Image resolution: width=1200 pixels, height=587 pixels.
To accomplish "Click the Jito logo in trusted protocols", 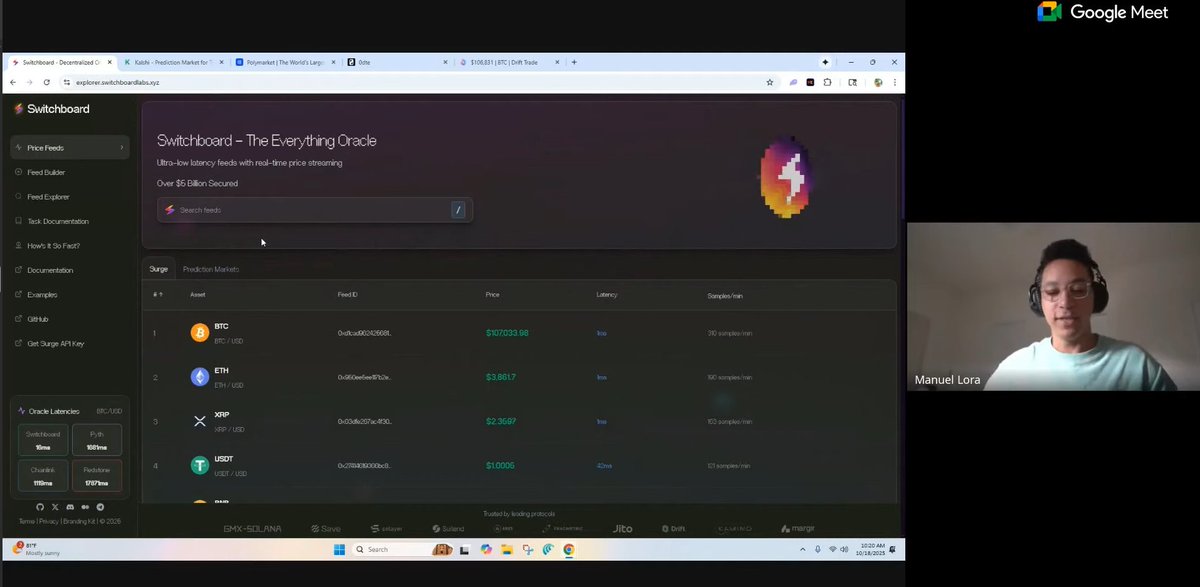I will pos(623,528).
